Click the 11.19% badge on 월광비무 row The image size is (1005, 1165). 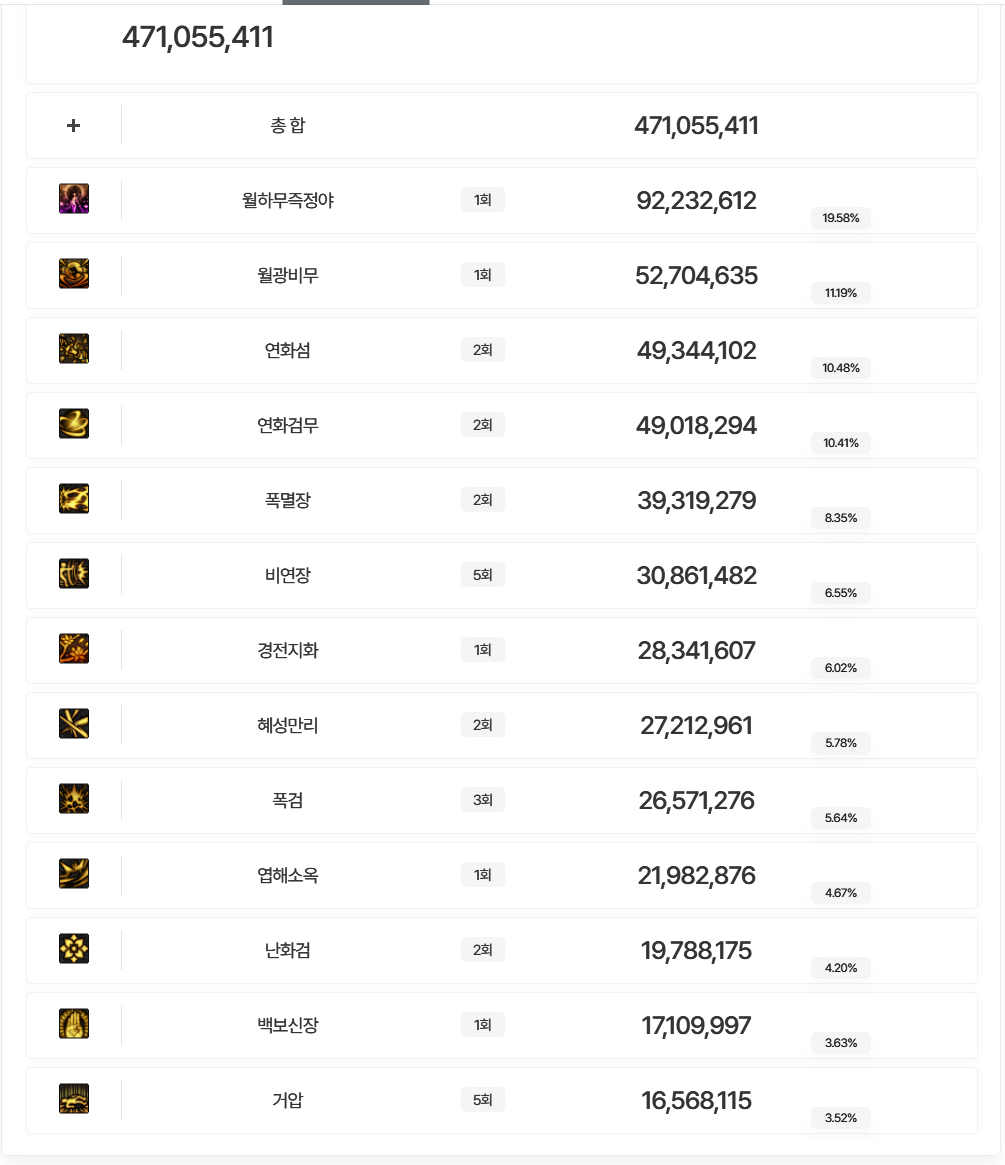(x=840, y=293)
